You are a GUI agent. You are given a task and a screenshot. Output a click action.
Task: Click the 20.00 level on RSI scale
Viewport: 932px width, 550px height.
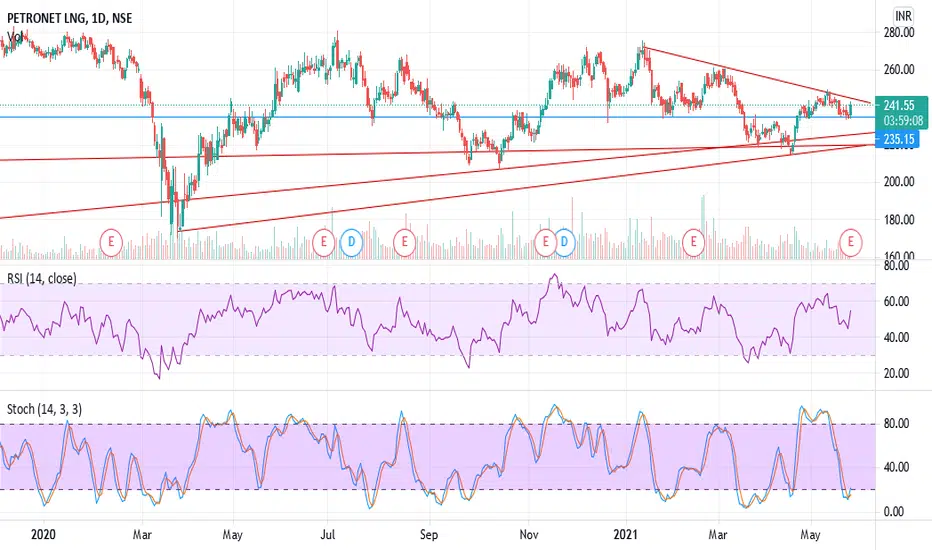coord(896,373)
